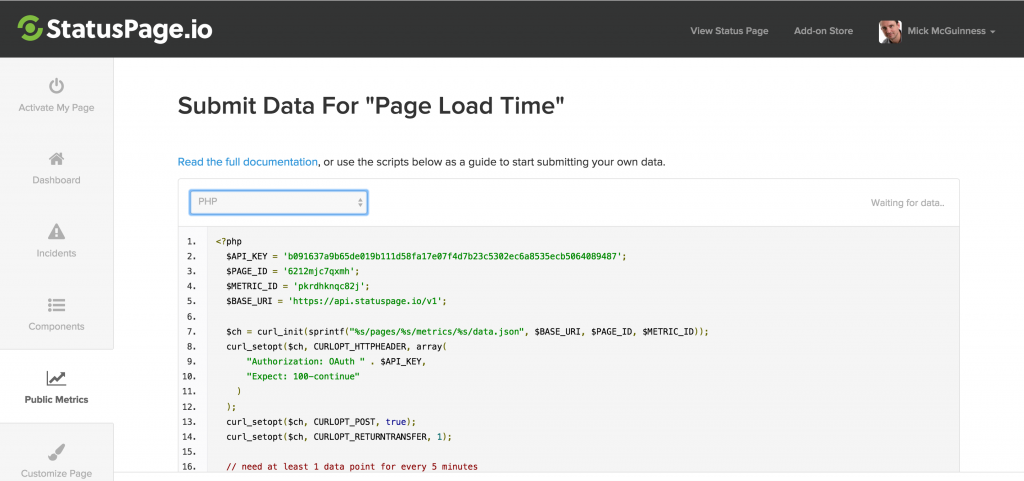Viewport: 1024px width, 481px height.
Task: Click the CURLOPT_POST code line
Action: click(321, 422)
